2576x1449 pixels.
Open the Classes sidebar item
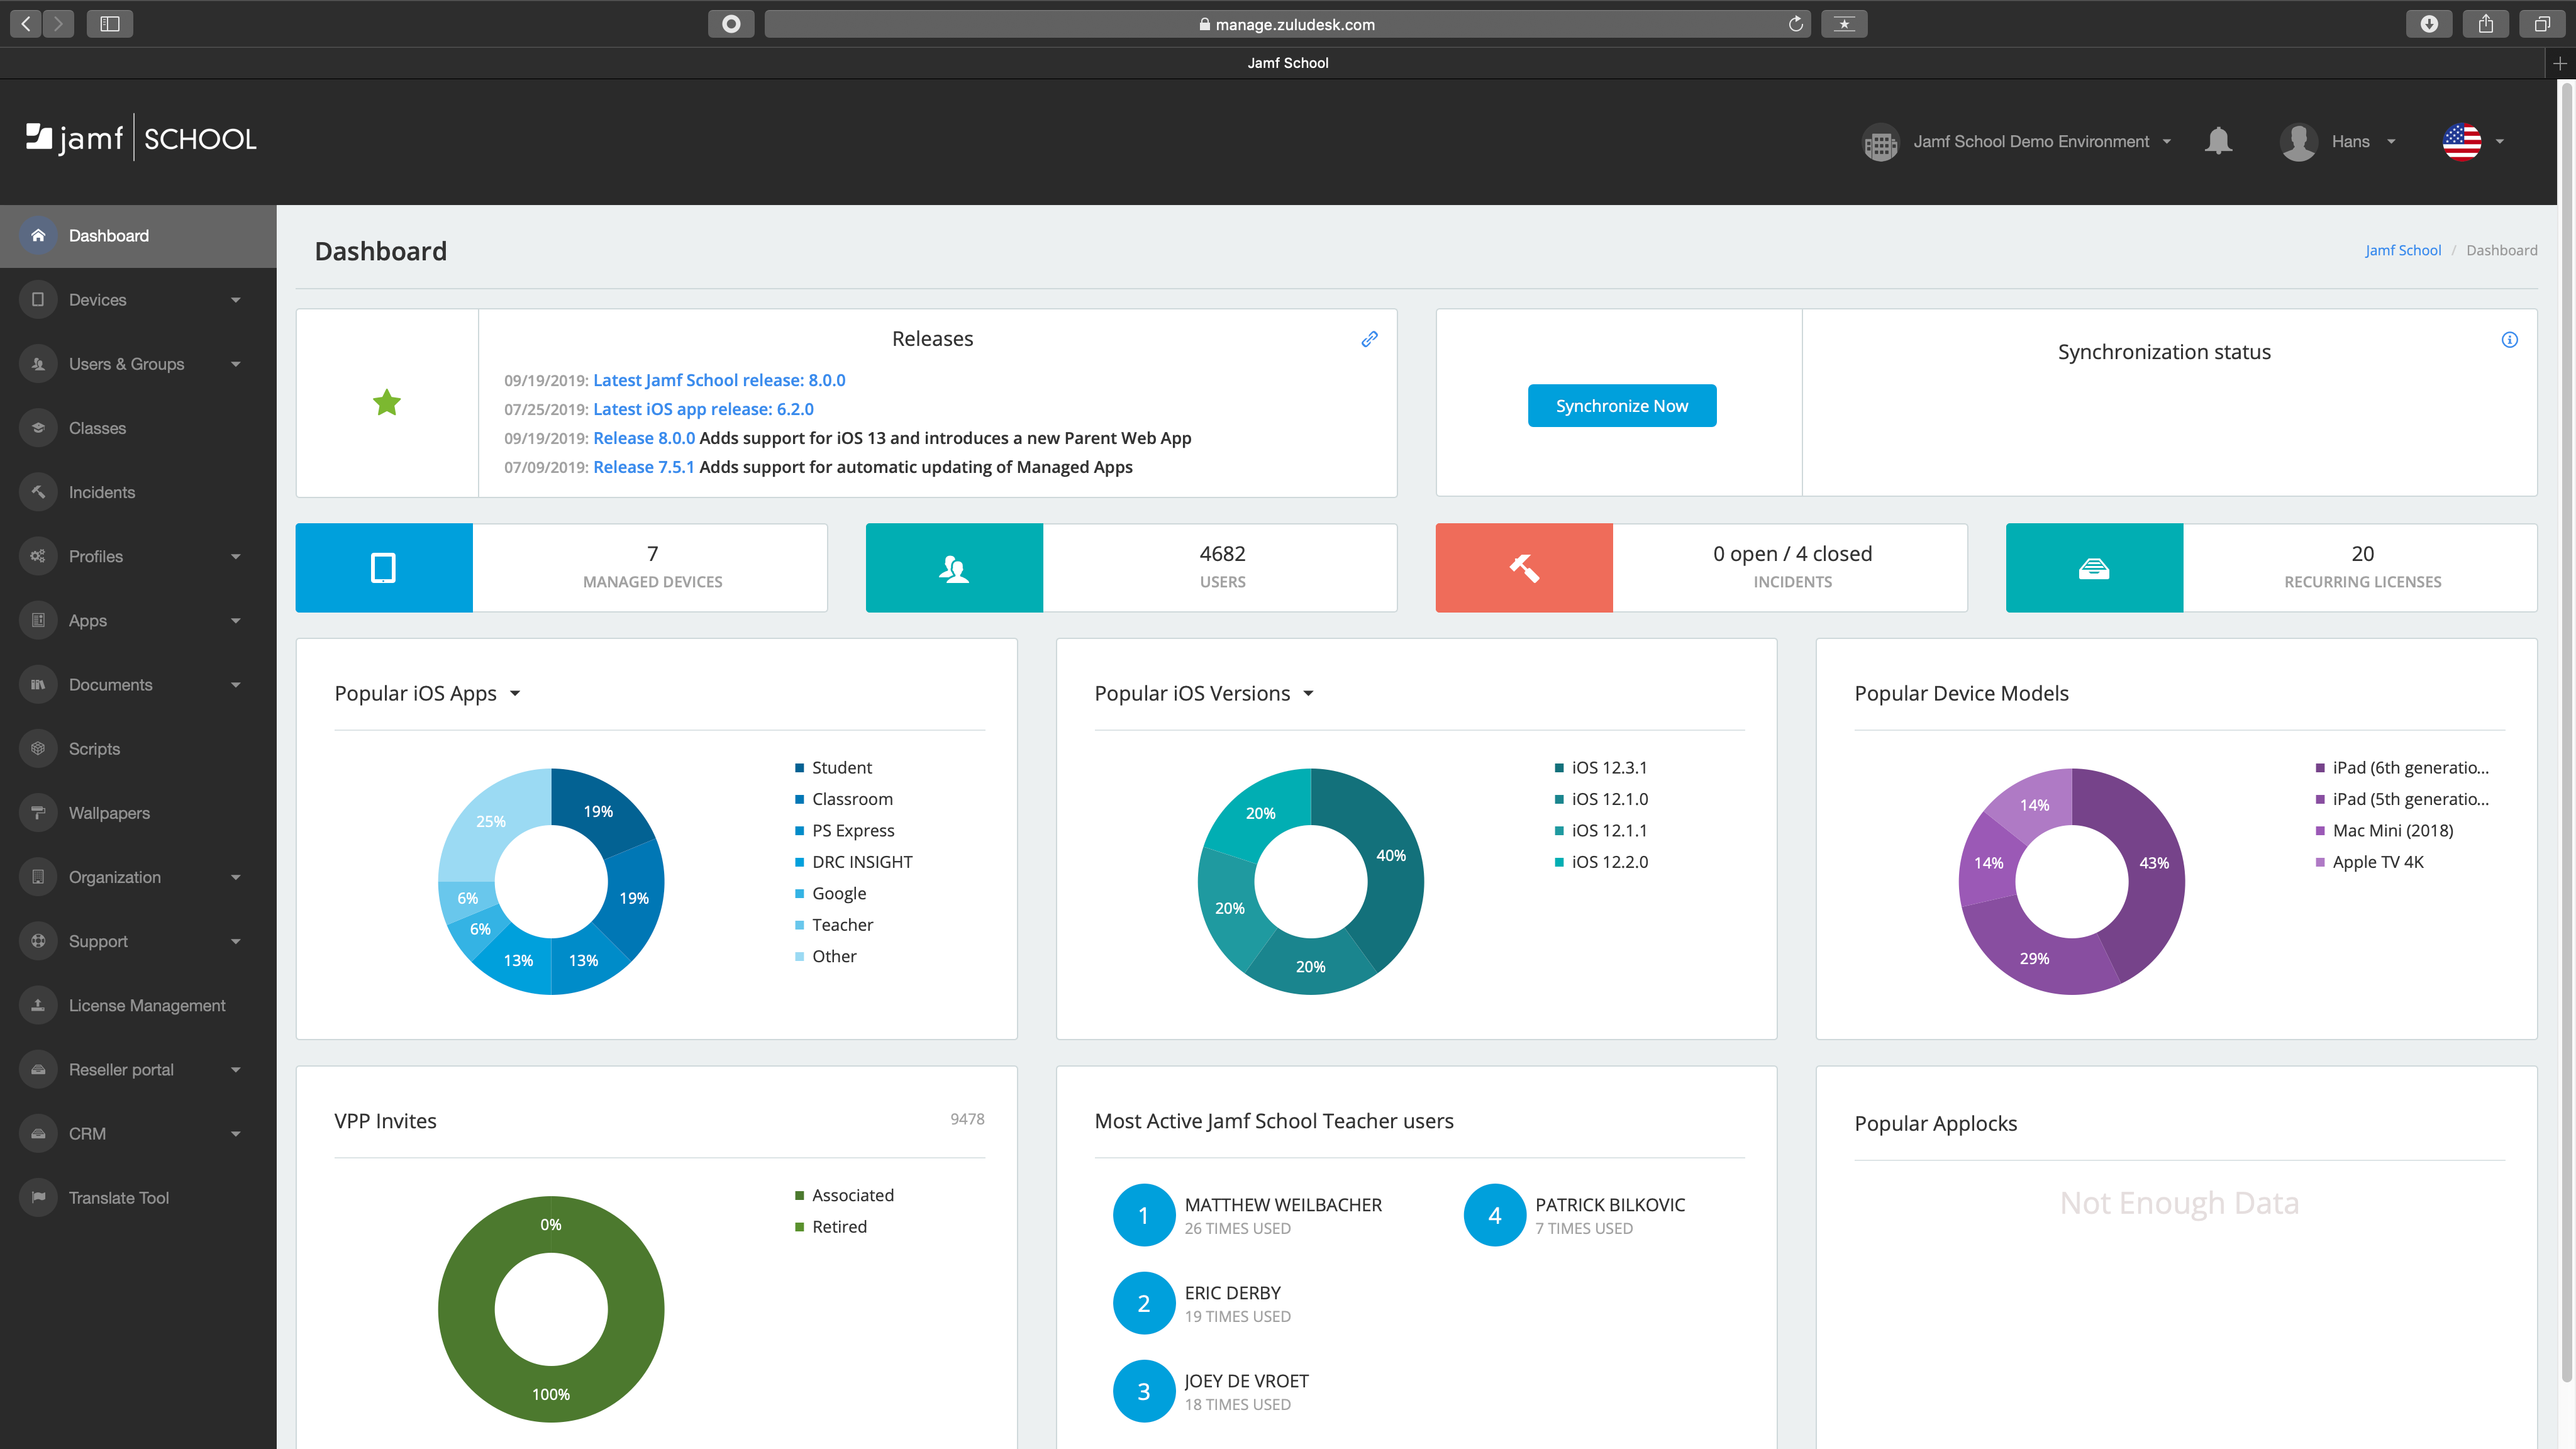click(138, 428)
